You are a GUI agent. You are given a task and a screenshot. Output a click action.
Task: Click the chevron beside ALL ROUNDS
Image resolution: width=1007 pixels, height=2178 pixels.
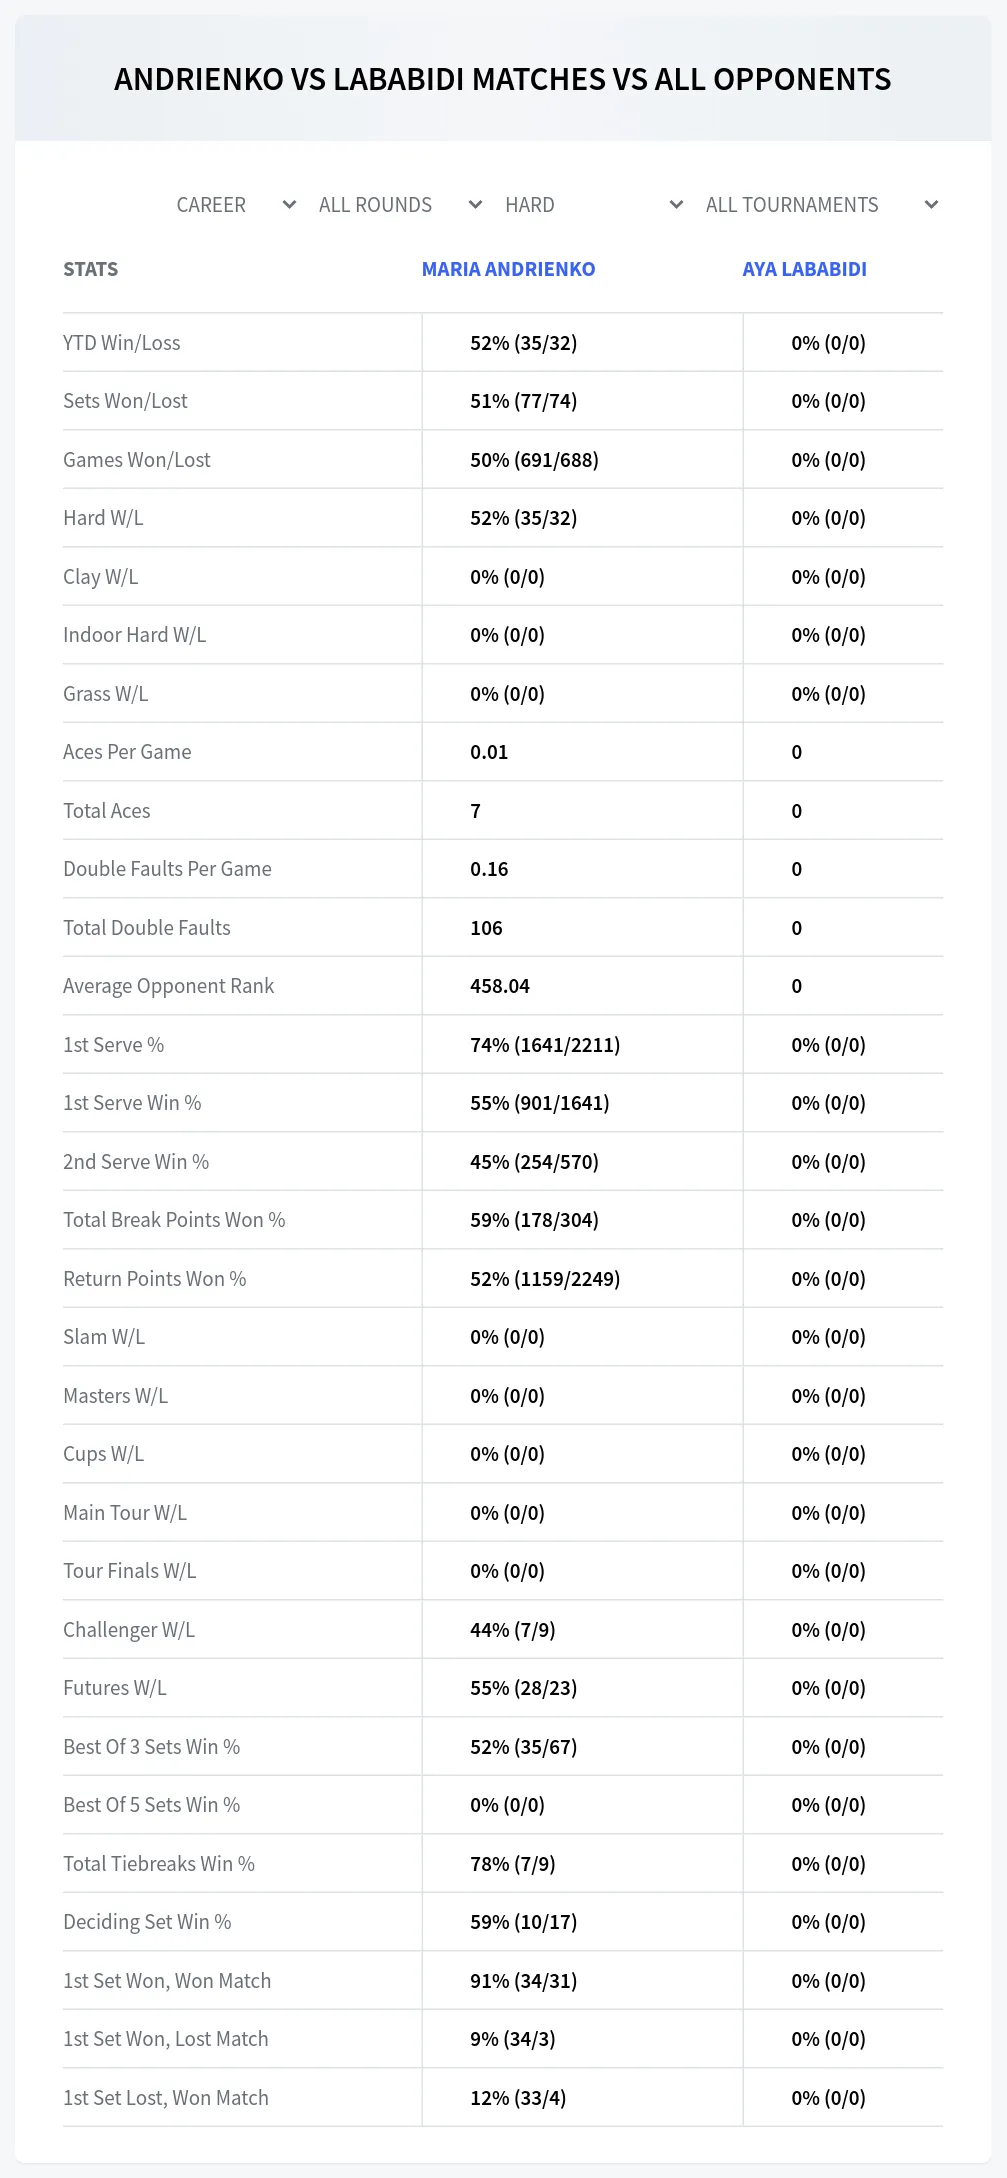pyautogui.click(x=476, y=205)
